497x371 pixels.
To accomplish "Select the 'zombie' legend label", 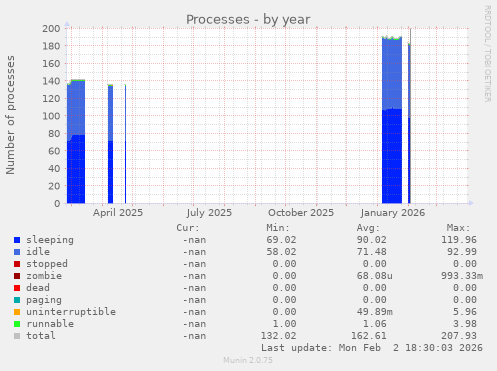I will pyautogui.click(x=44, y=276).
